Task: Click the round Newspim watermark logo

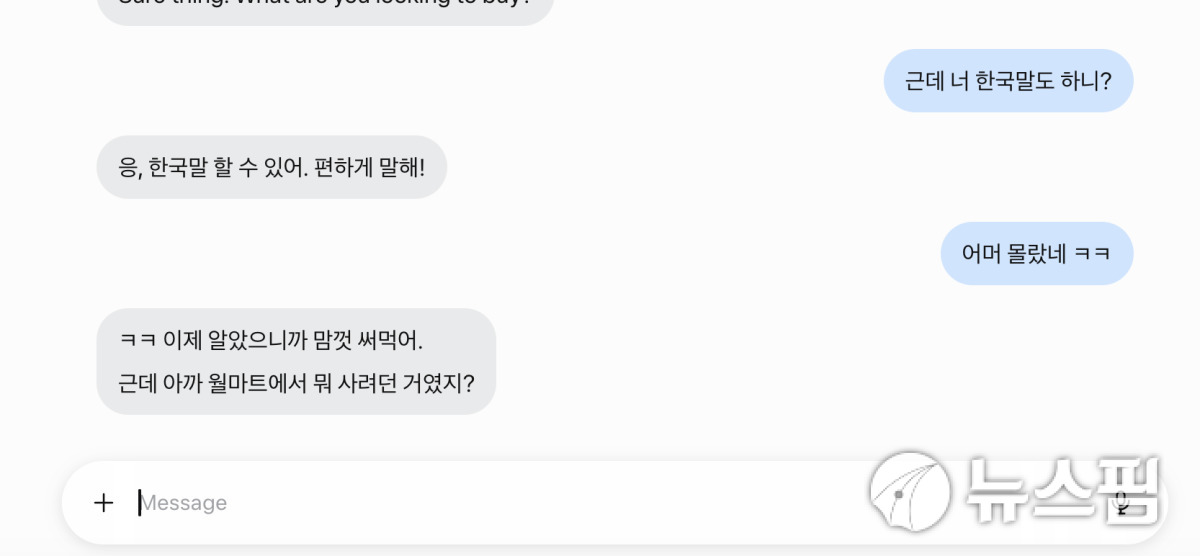Action: [910, 492]
